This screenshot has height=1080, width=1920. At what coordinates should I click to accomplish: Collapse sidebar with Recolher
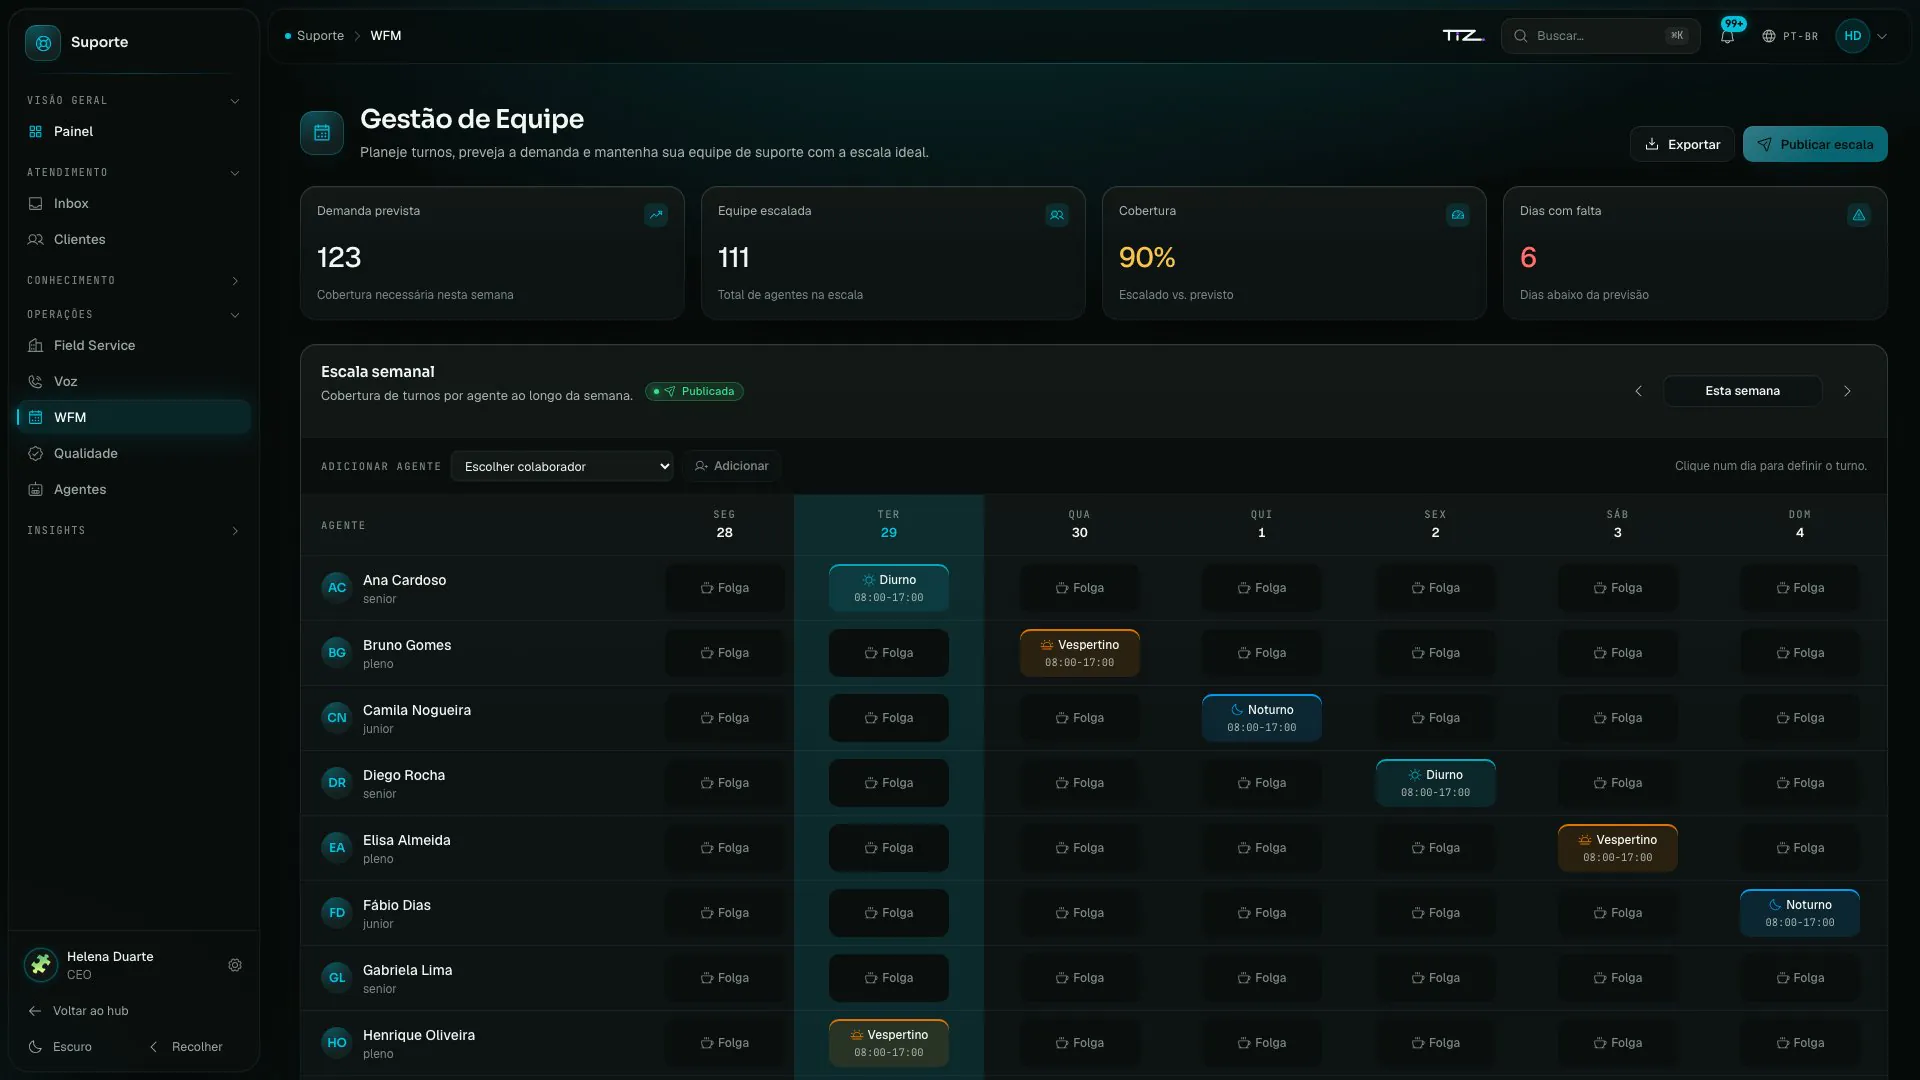point(186,1046)
